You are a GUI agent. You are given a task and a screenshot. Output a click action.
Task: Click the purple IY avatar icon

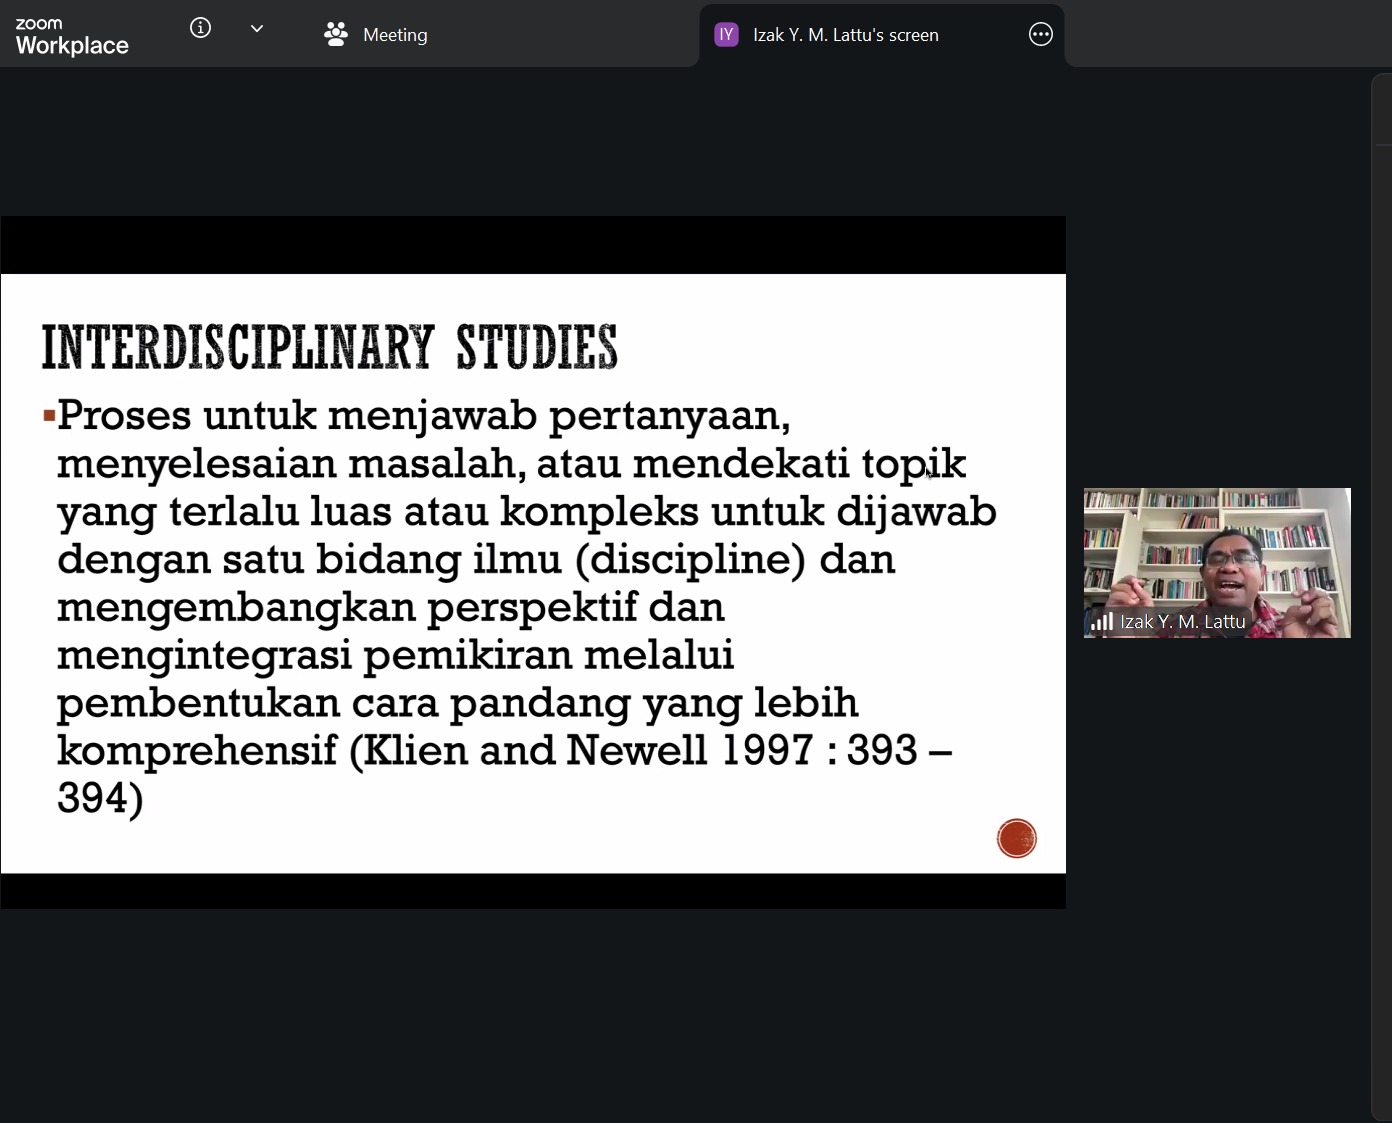(x=726, y=35)
